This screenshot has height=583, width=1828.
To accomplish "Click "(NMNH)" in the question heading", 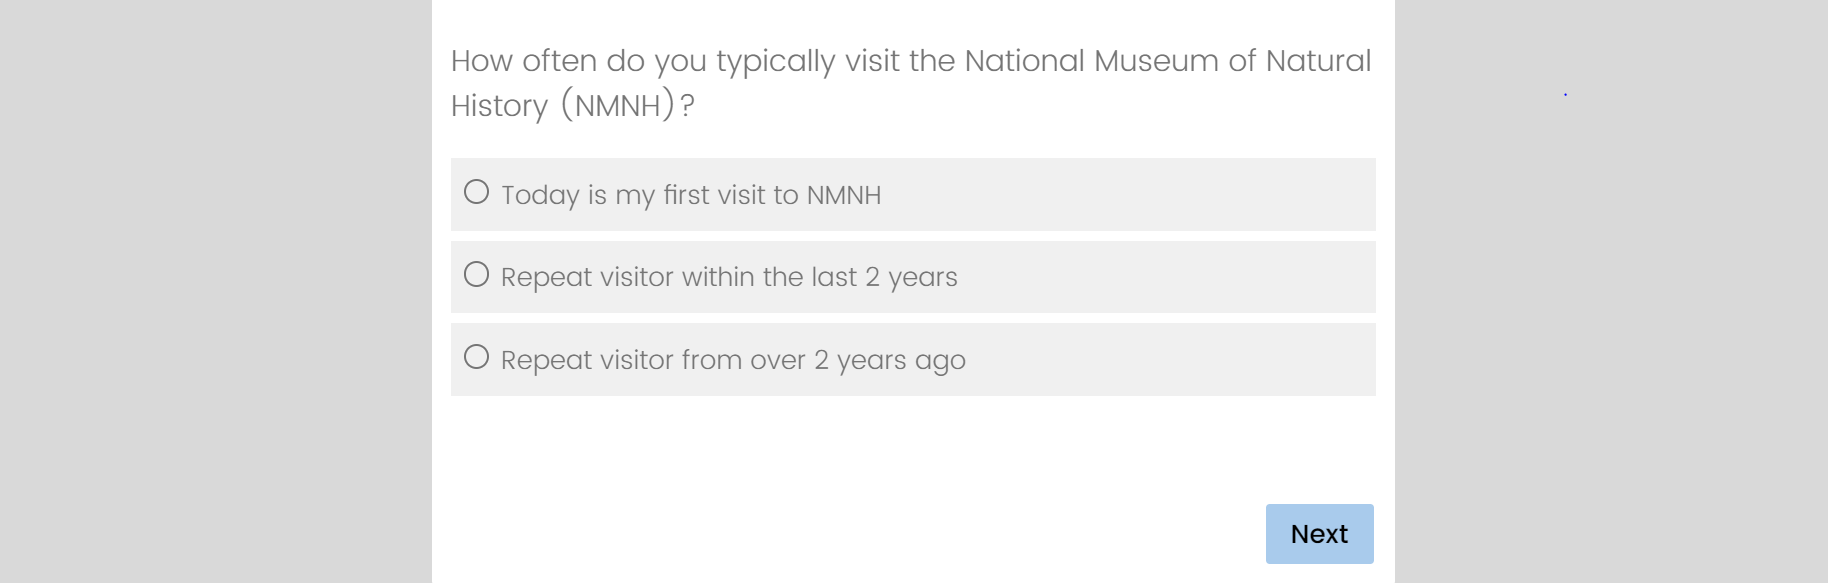I will coord(617,105).
